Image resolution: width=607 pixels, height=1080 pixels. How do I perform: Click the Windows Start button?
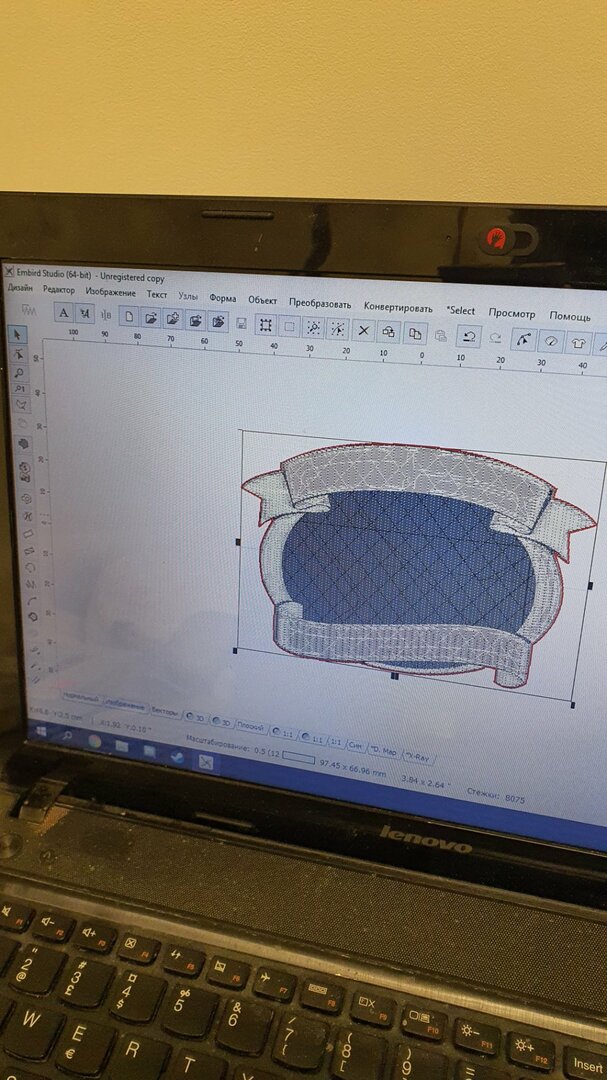pos(41,731)
